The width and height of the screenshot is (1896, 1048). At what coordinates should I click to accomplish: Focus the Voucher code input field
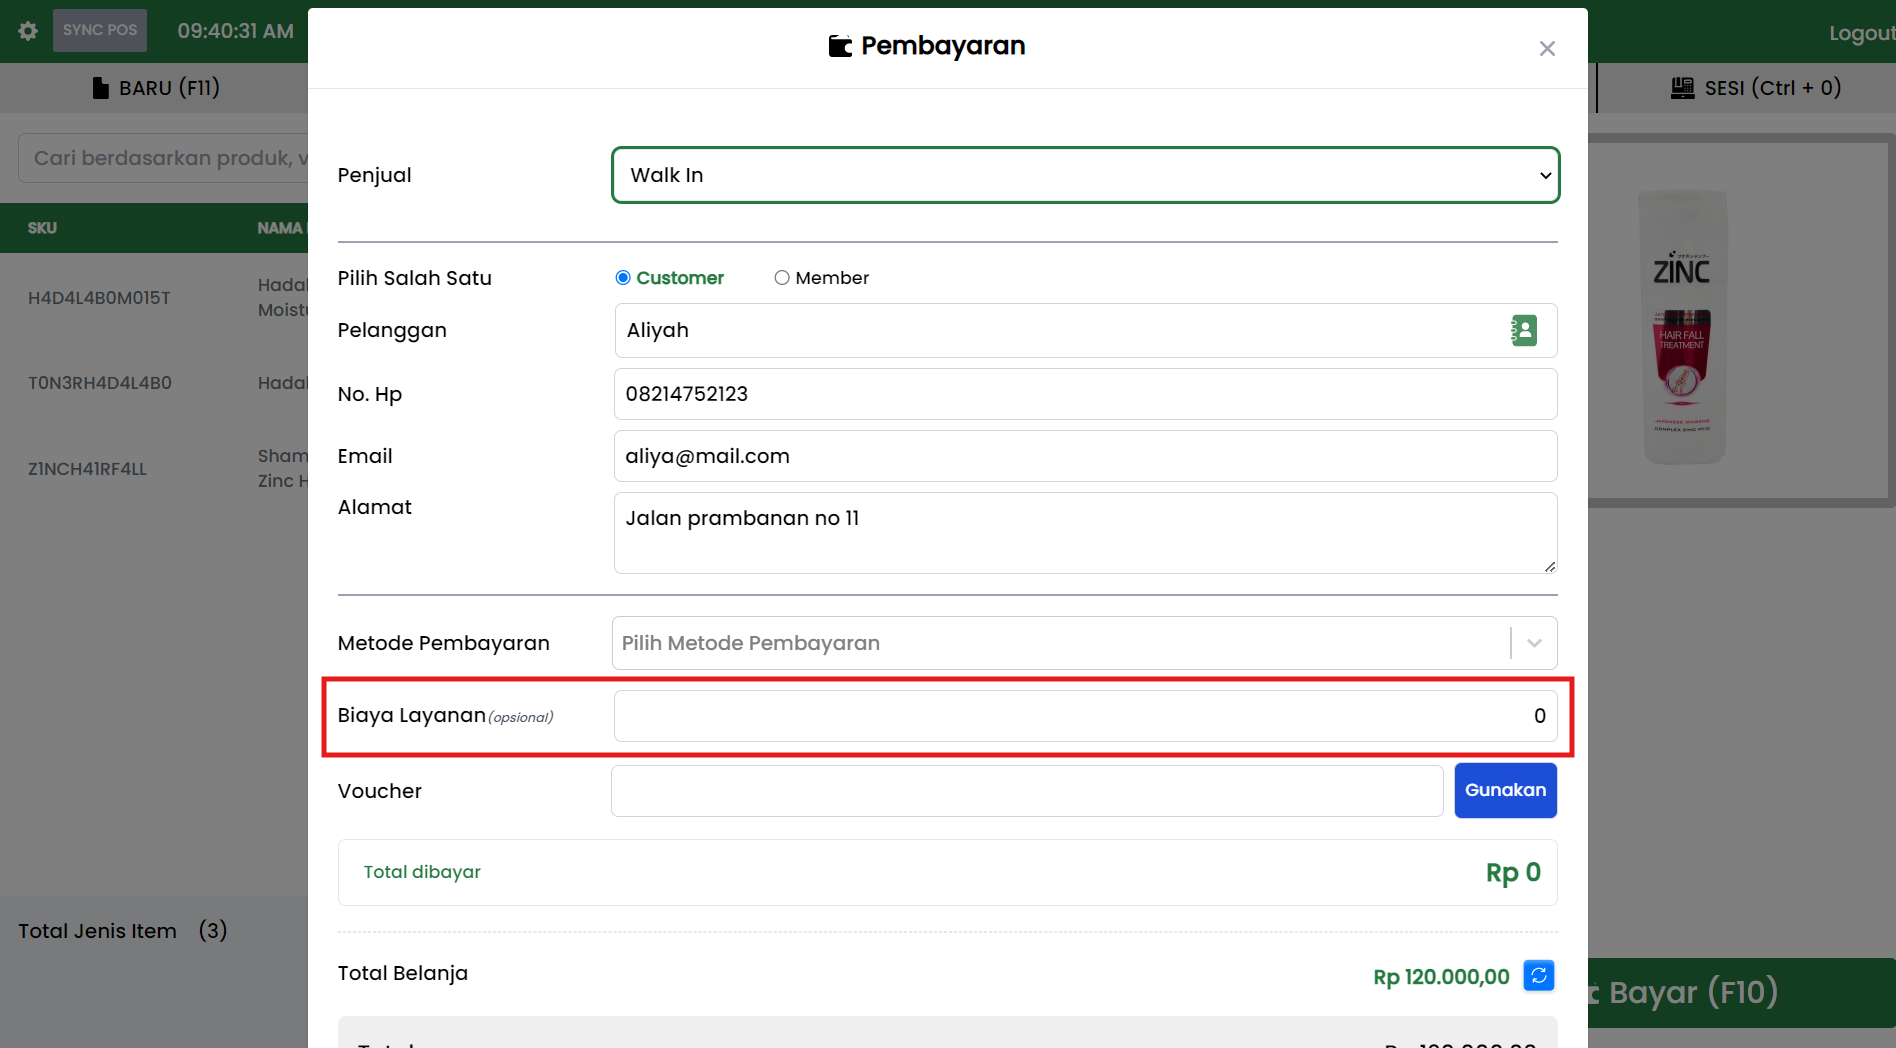pyautogui.click(x=1026, y=791)
